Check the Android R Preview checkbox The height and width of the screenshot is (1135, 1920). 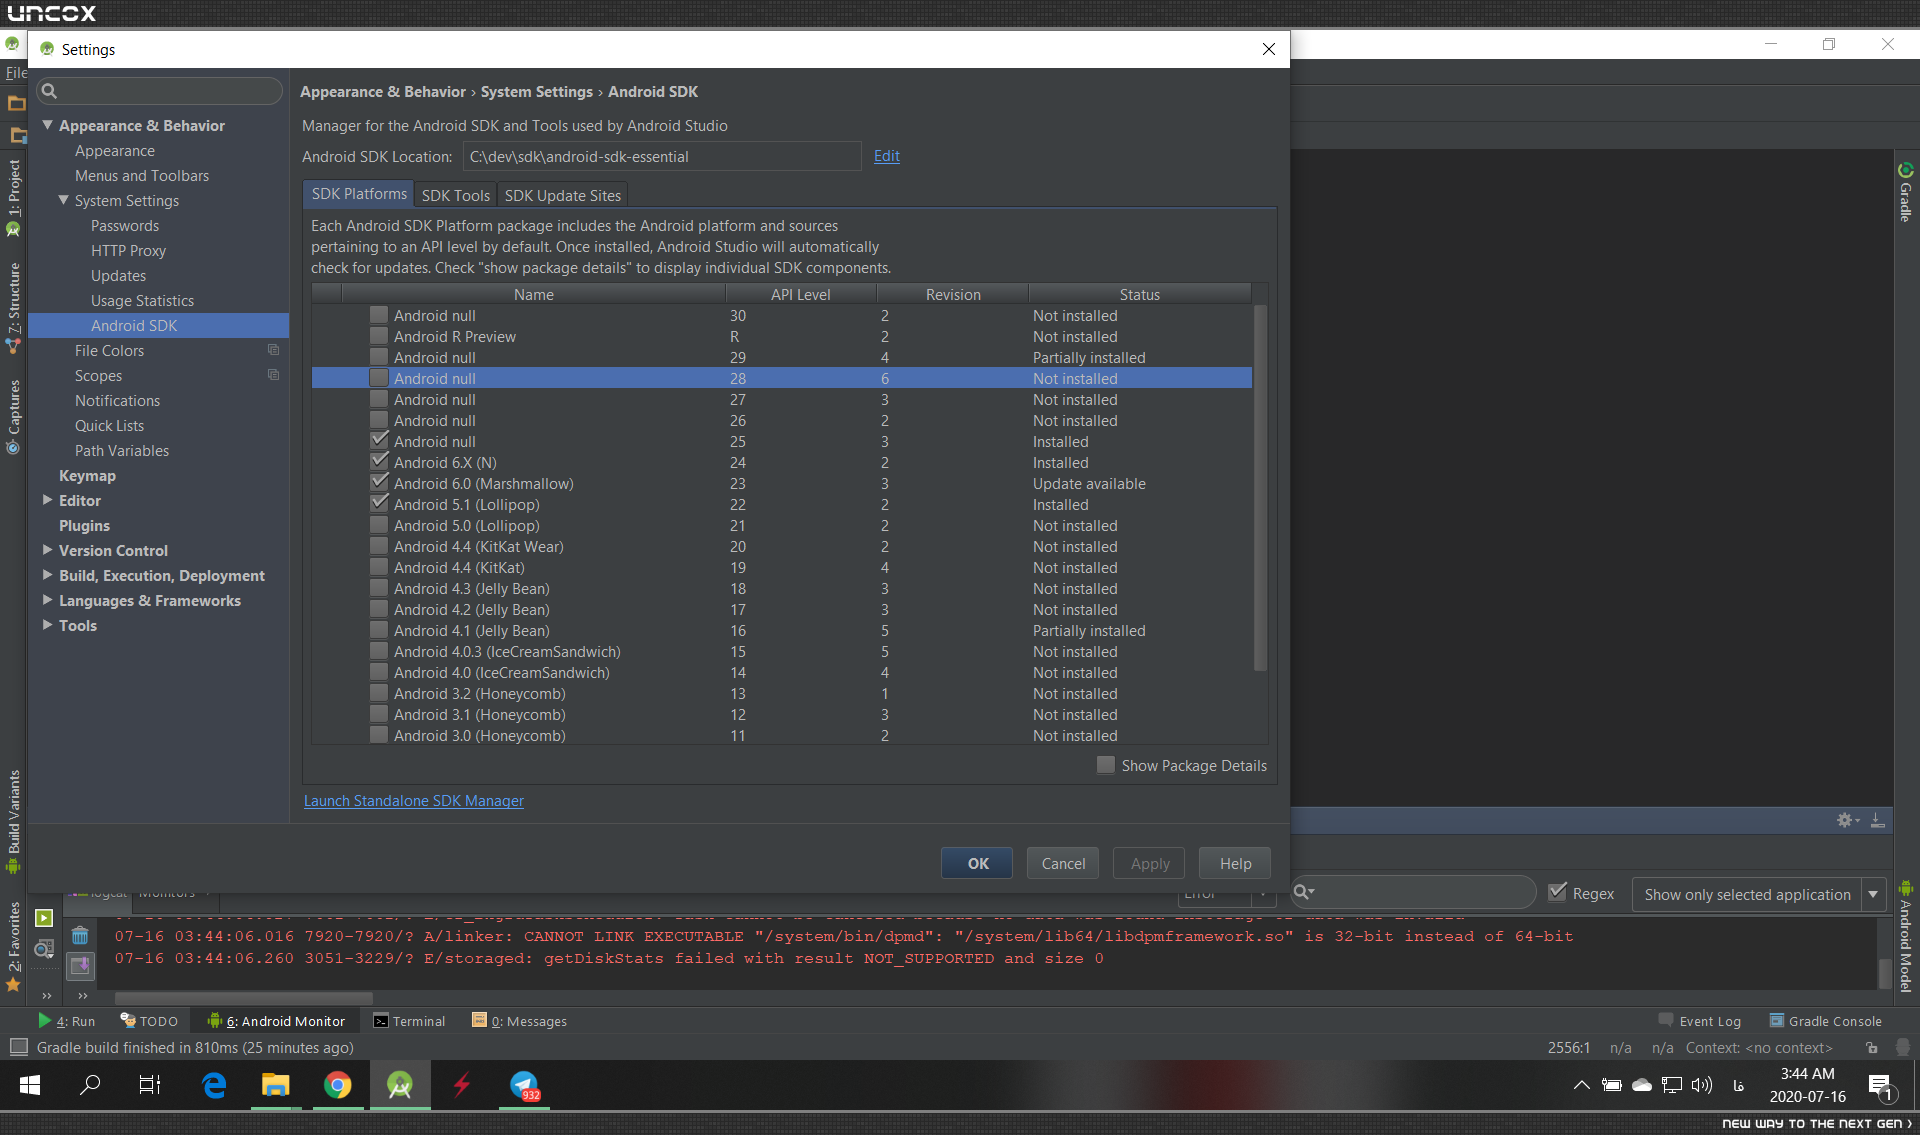click(x=379, y=336)
